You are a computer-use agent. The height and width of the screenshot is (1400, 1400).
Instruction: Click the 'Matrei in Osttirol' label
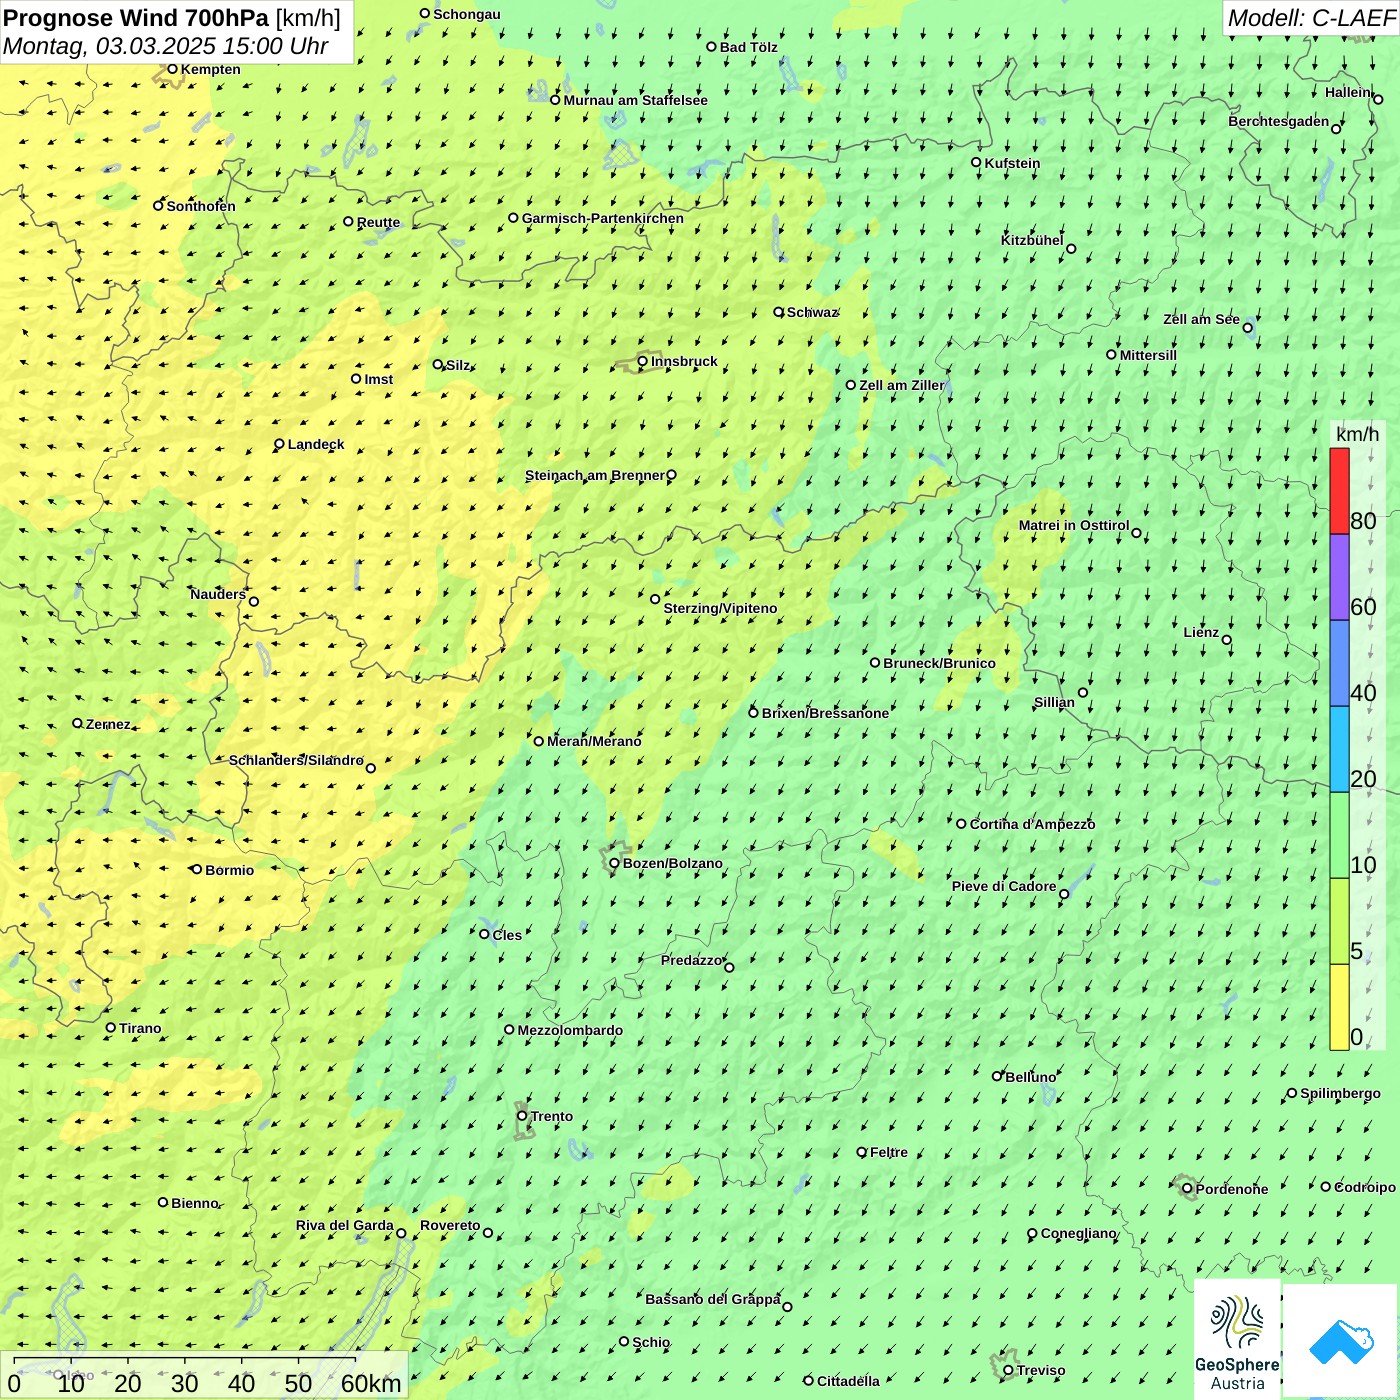[x=1074, y=525]
